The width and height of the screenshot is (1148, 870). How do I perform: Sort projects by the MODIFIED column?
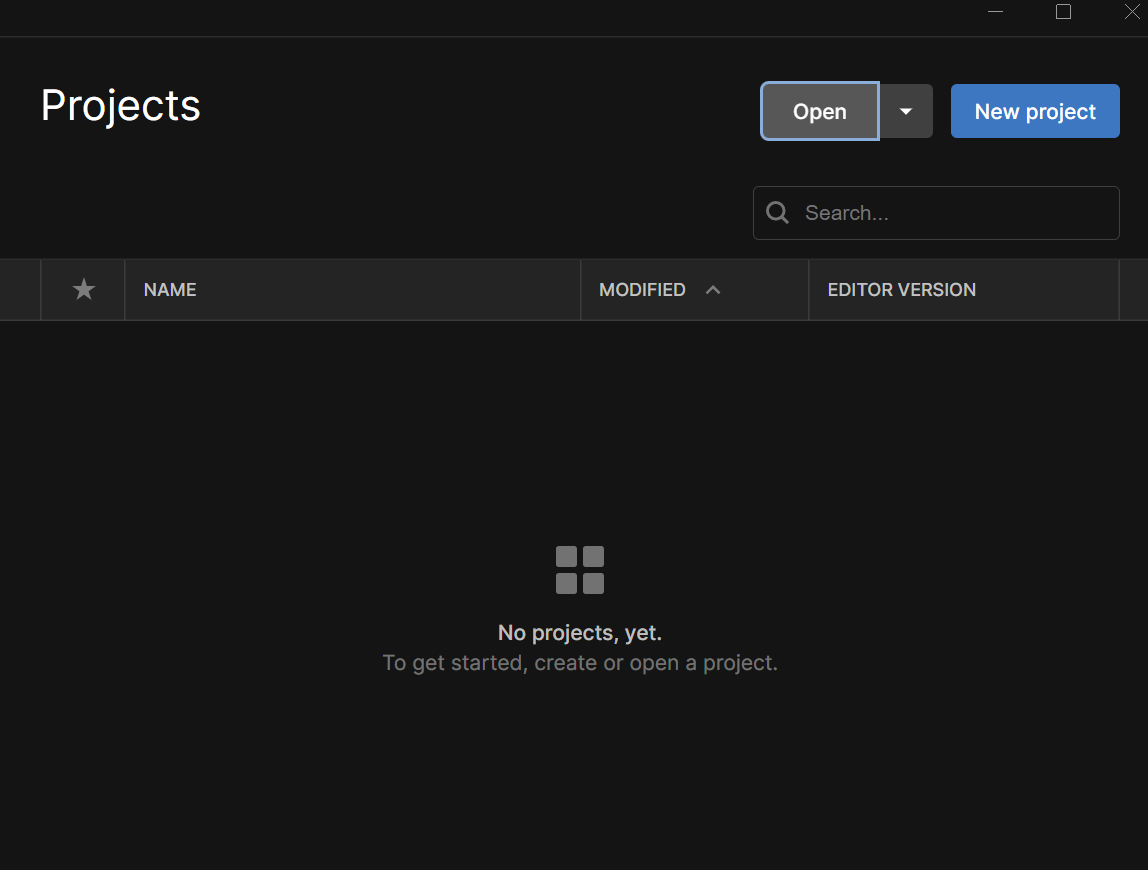point(642,289)
